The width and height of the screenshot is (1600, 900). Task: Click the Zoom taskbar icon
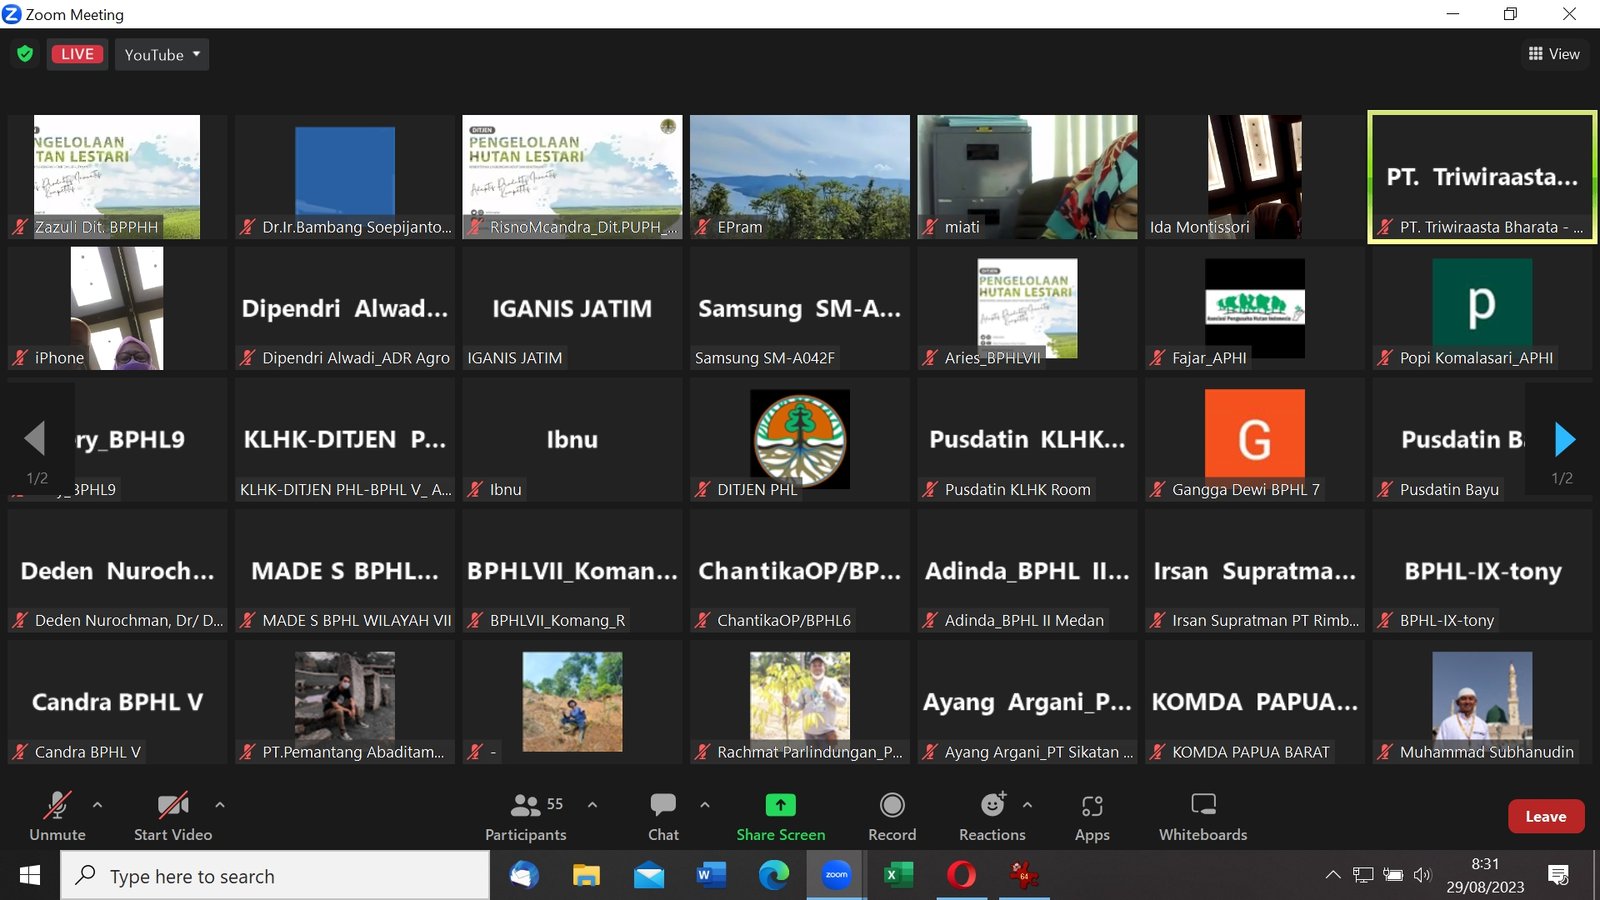pos(836,875)
